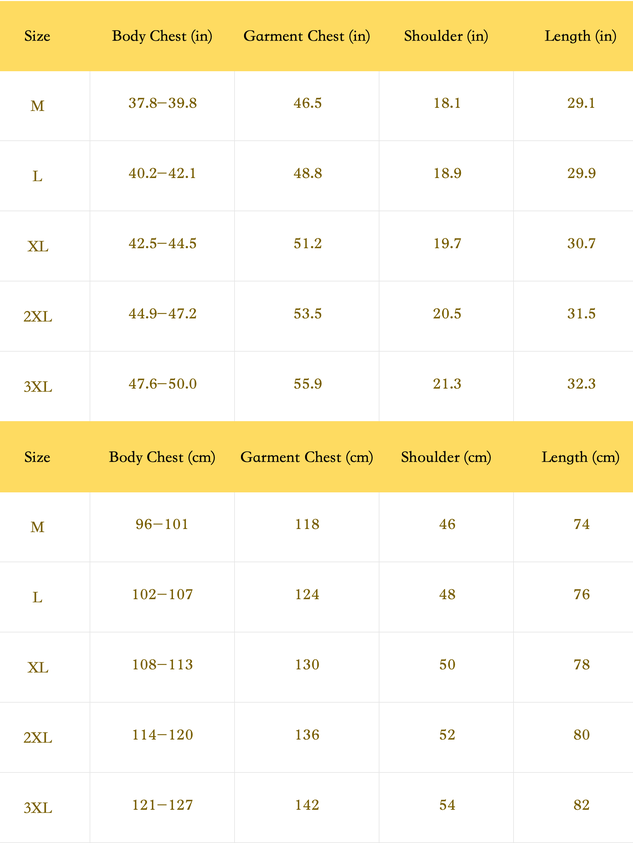
Task: Click the 3XL label in centimeters table
Action: (x=38, y=808)
